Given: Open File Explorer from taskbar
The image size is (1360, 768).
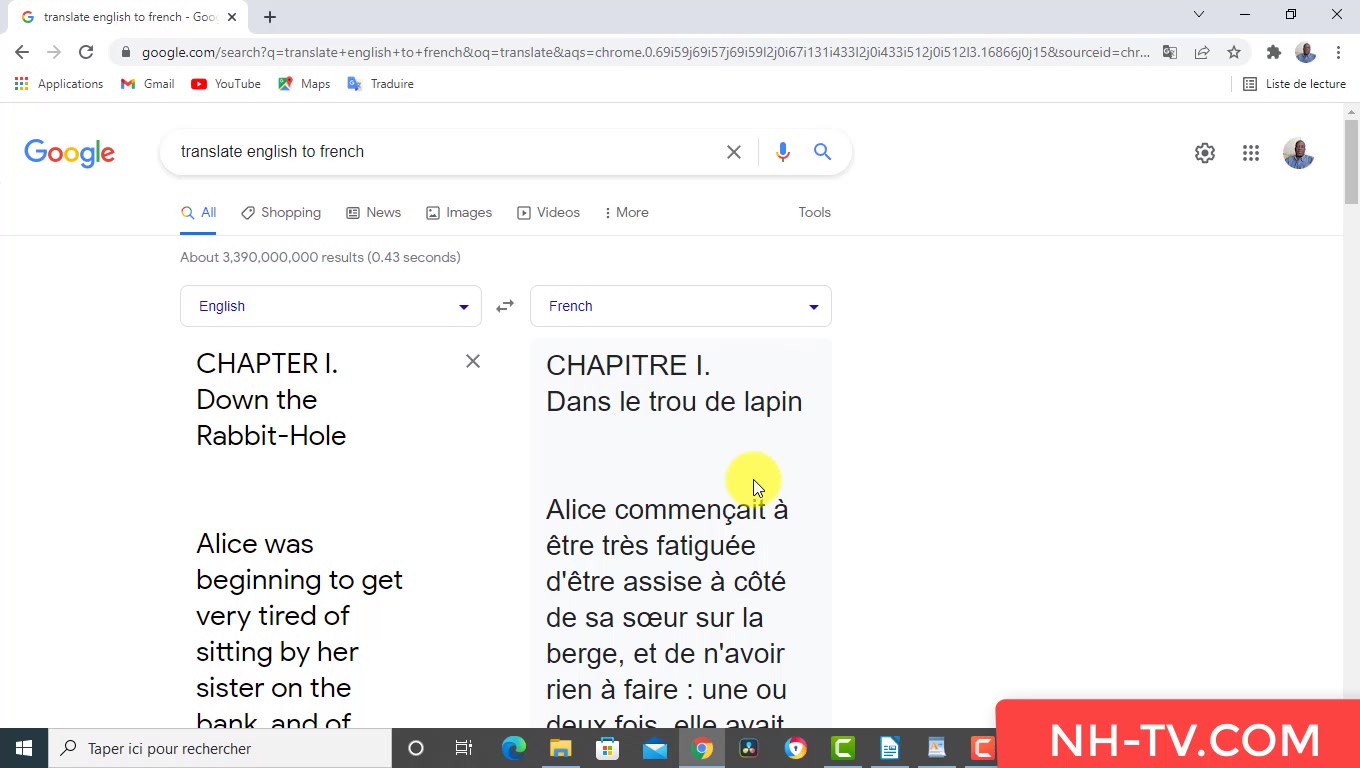Looking at the screenshot, I should (x=560, y=748).
